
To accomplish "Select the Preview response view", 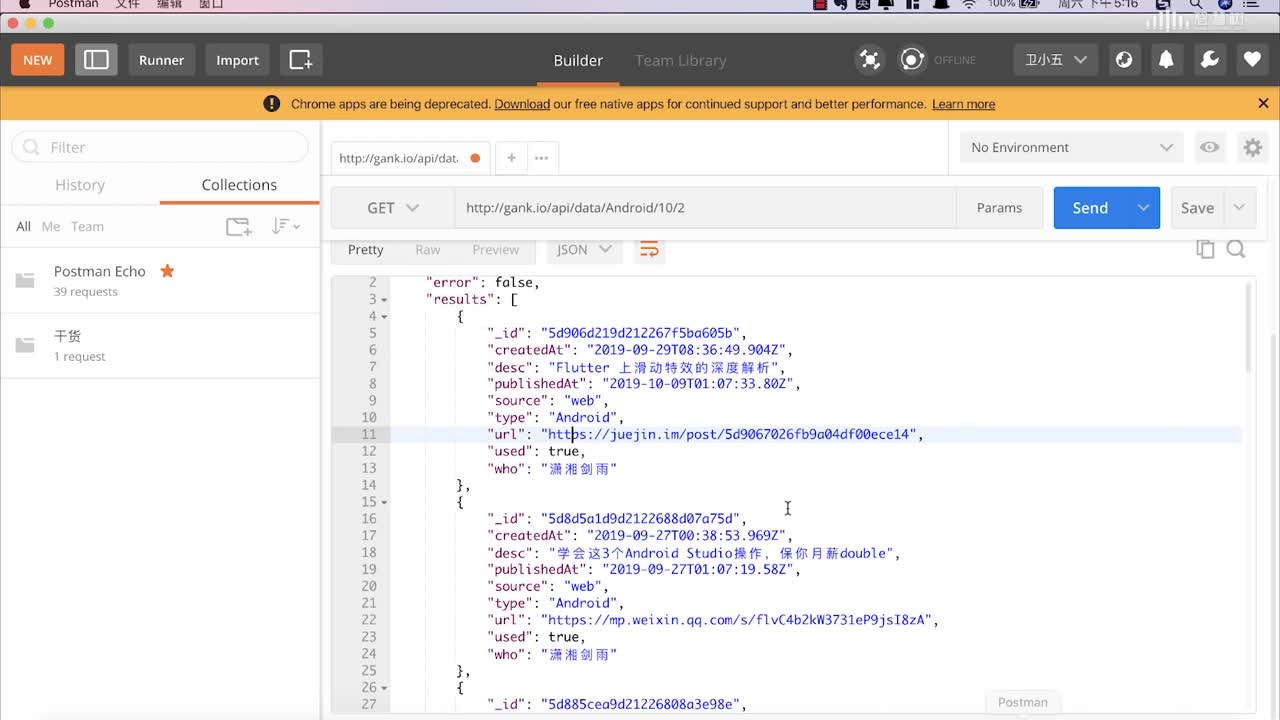I will point(496,250).
